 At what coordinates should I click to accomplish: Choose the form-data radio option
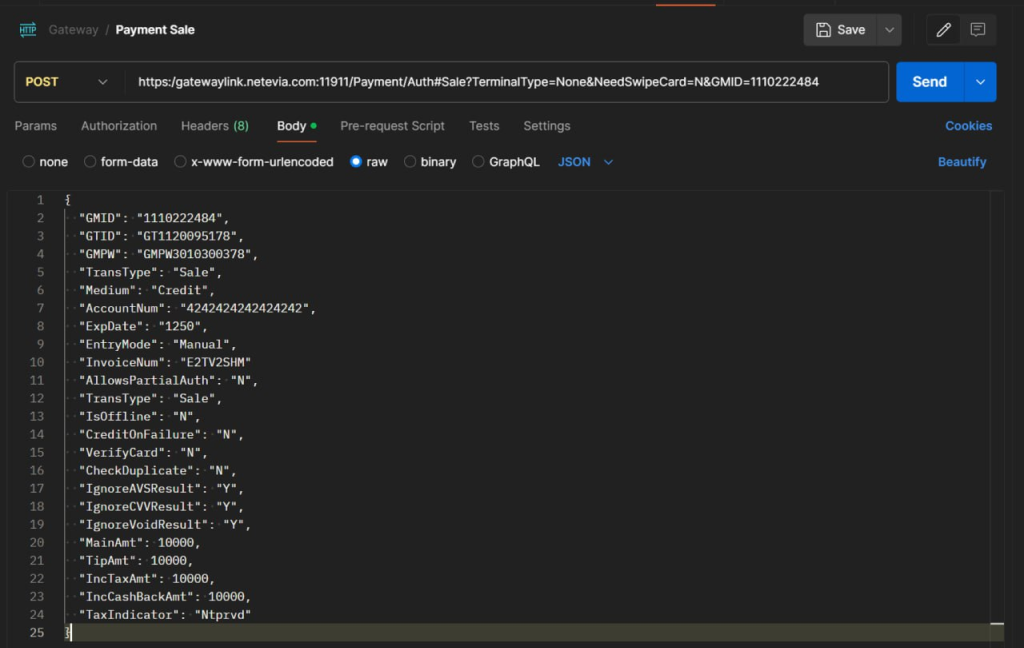point(91,162)
